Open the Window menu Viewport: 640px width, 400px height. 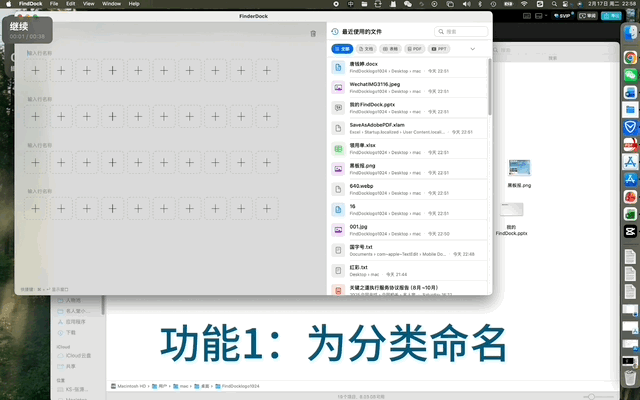pyautogui.click(x=111, y=4)
